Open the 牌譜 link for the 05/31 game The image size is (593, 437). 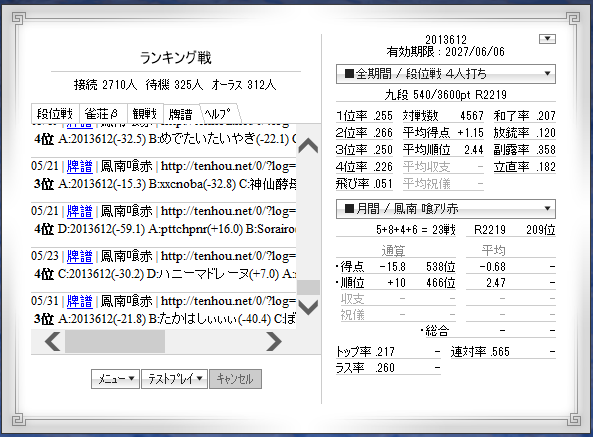pyautogui.click(x=79, y=301)
